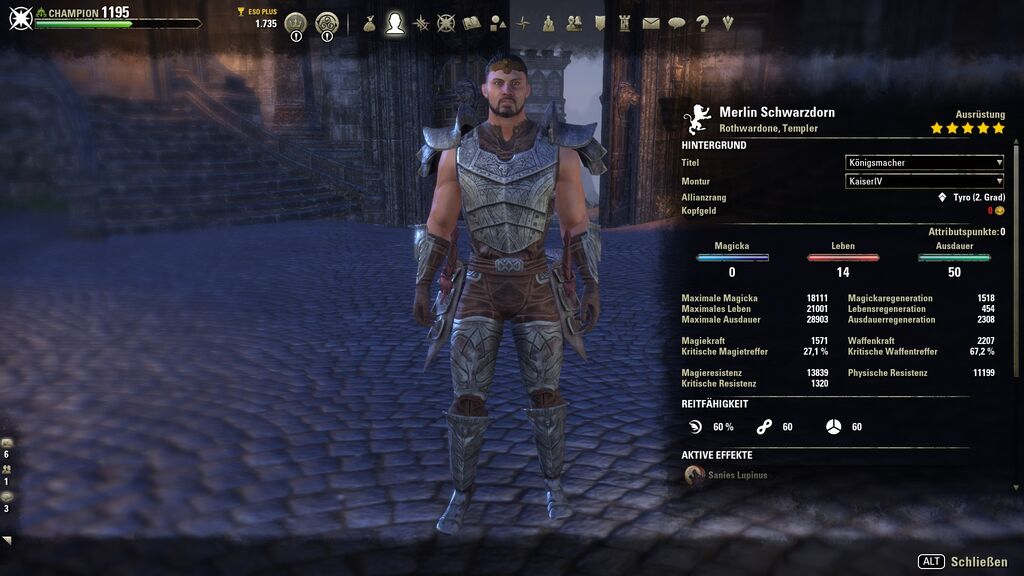This screenshot has height=576, width=1024.
Task: Open the alliance war tower icon
Action: tap(624, 24)
